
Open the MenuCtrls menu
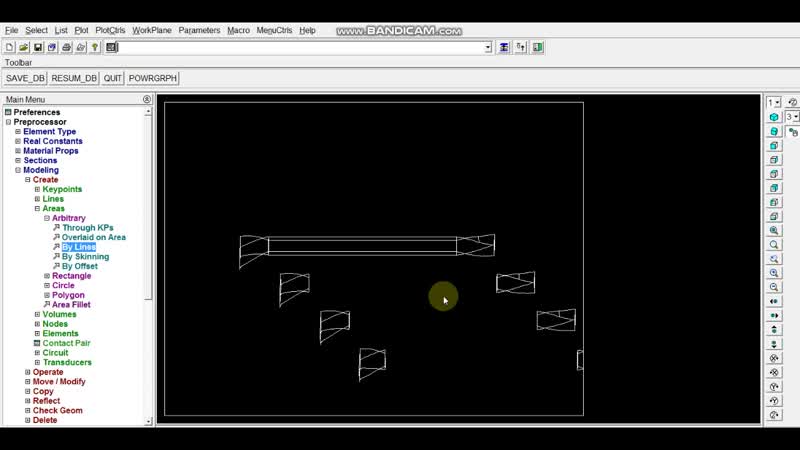[x=274, y=31]
